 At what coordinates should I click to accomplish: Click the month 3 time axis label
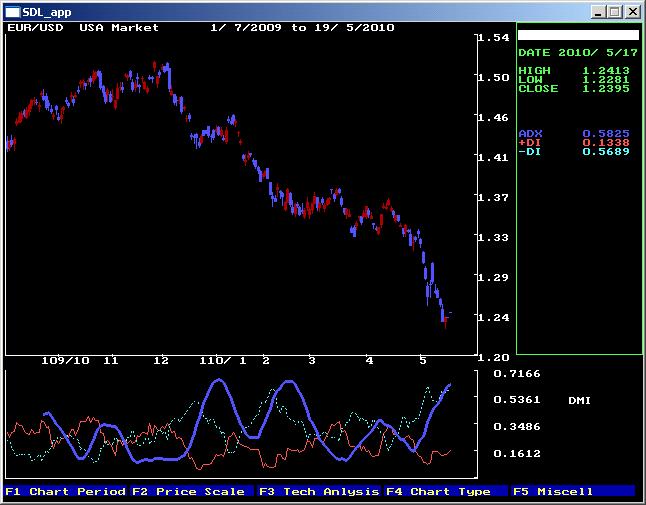[312, 361]
